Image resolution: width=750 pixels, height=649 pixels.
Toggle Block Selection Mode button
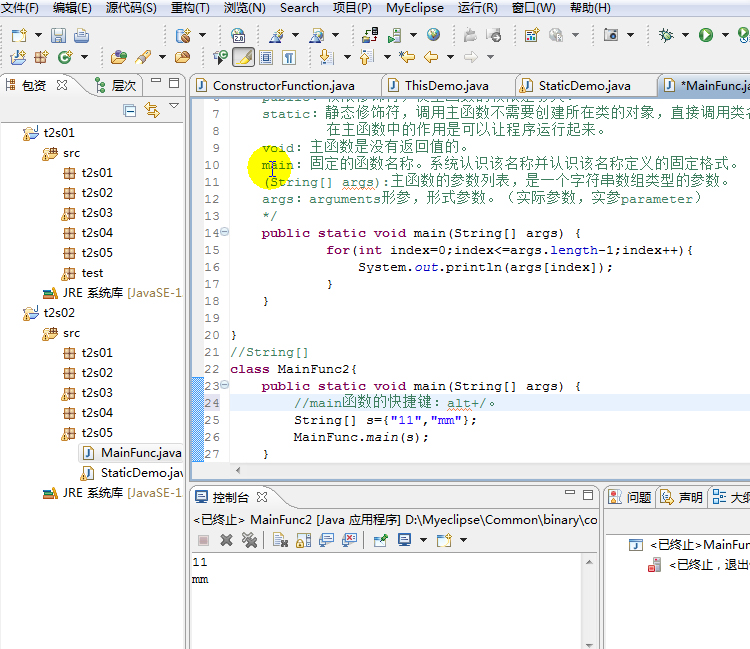266,57
